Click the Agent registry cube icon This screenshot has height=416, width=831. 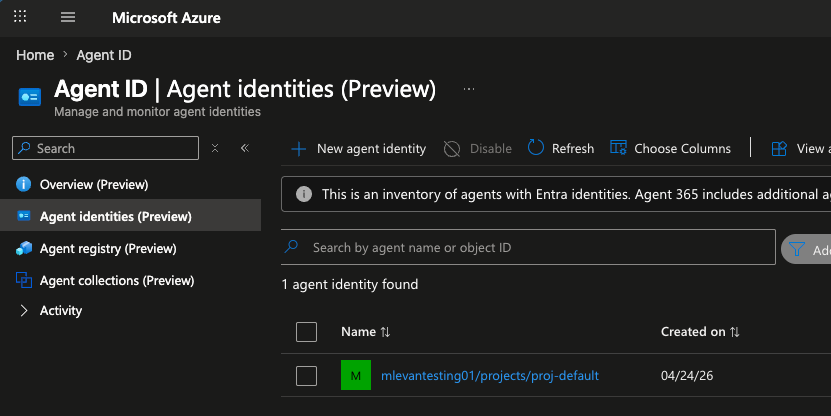pyautogui.click(x=24, y=248)
